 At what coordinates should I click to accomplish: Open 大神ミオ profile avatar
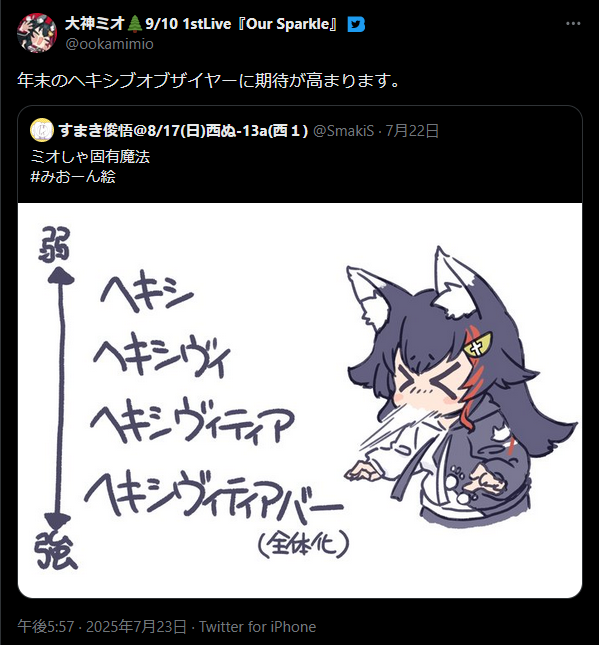(x=37, y=32)
